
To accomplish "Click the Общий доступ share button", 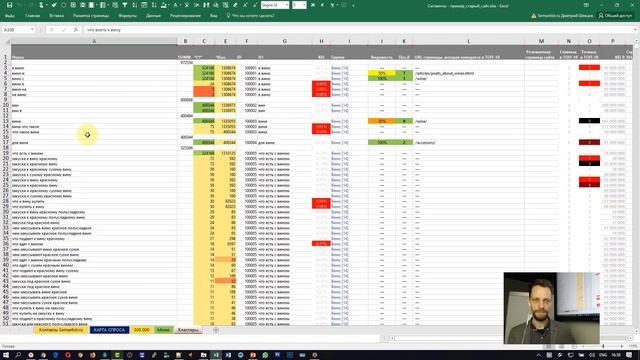I will point(615,16).
